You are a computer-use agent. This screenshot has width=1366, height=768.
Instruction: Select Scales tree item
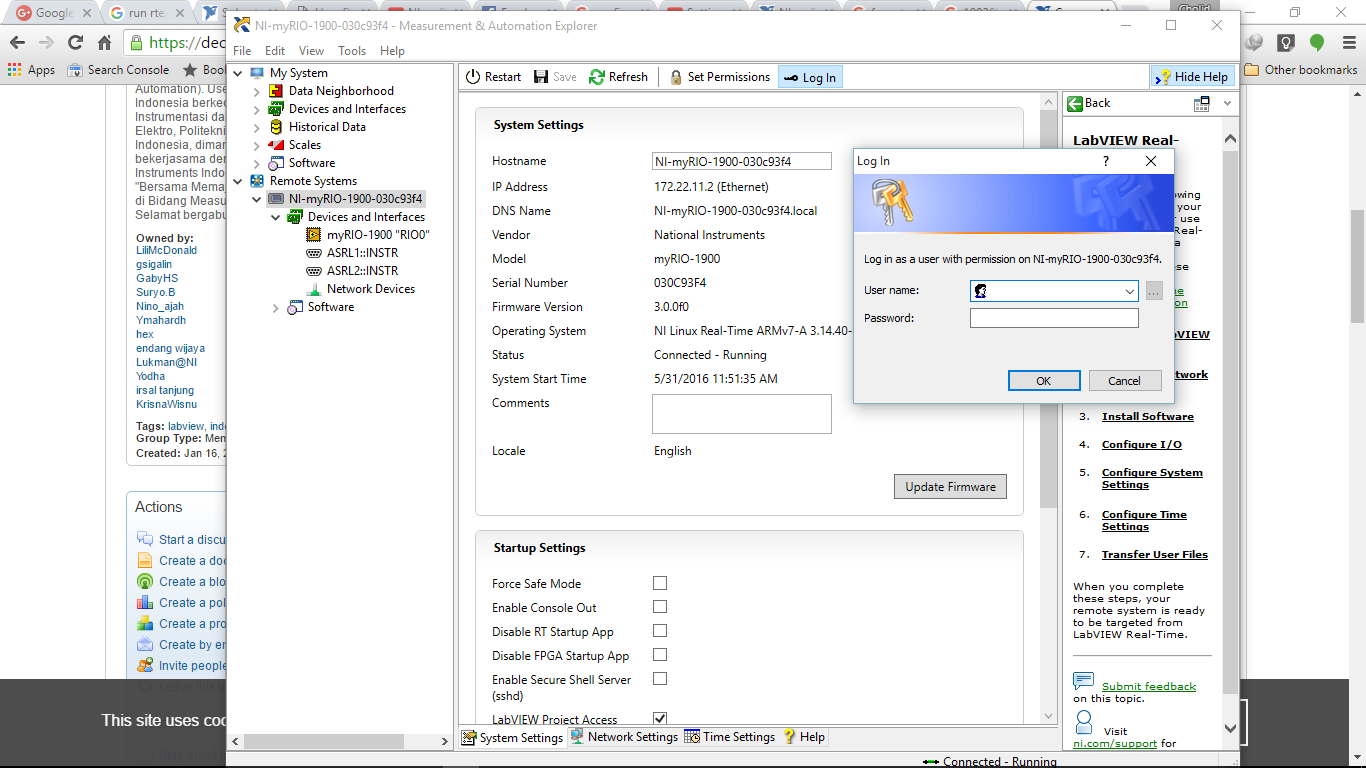pyautogui.click(x=305, y=145)
